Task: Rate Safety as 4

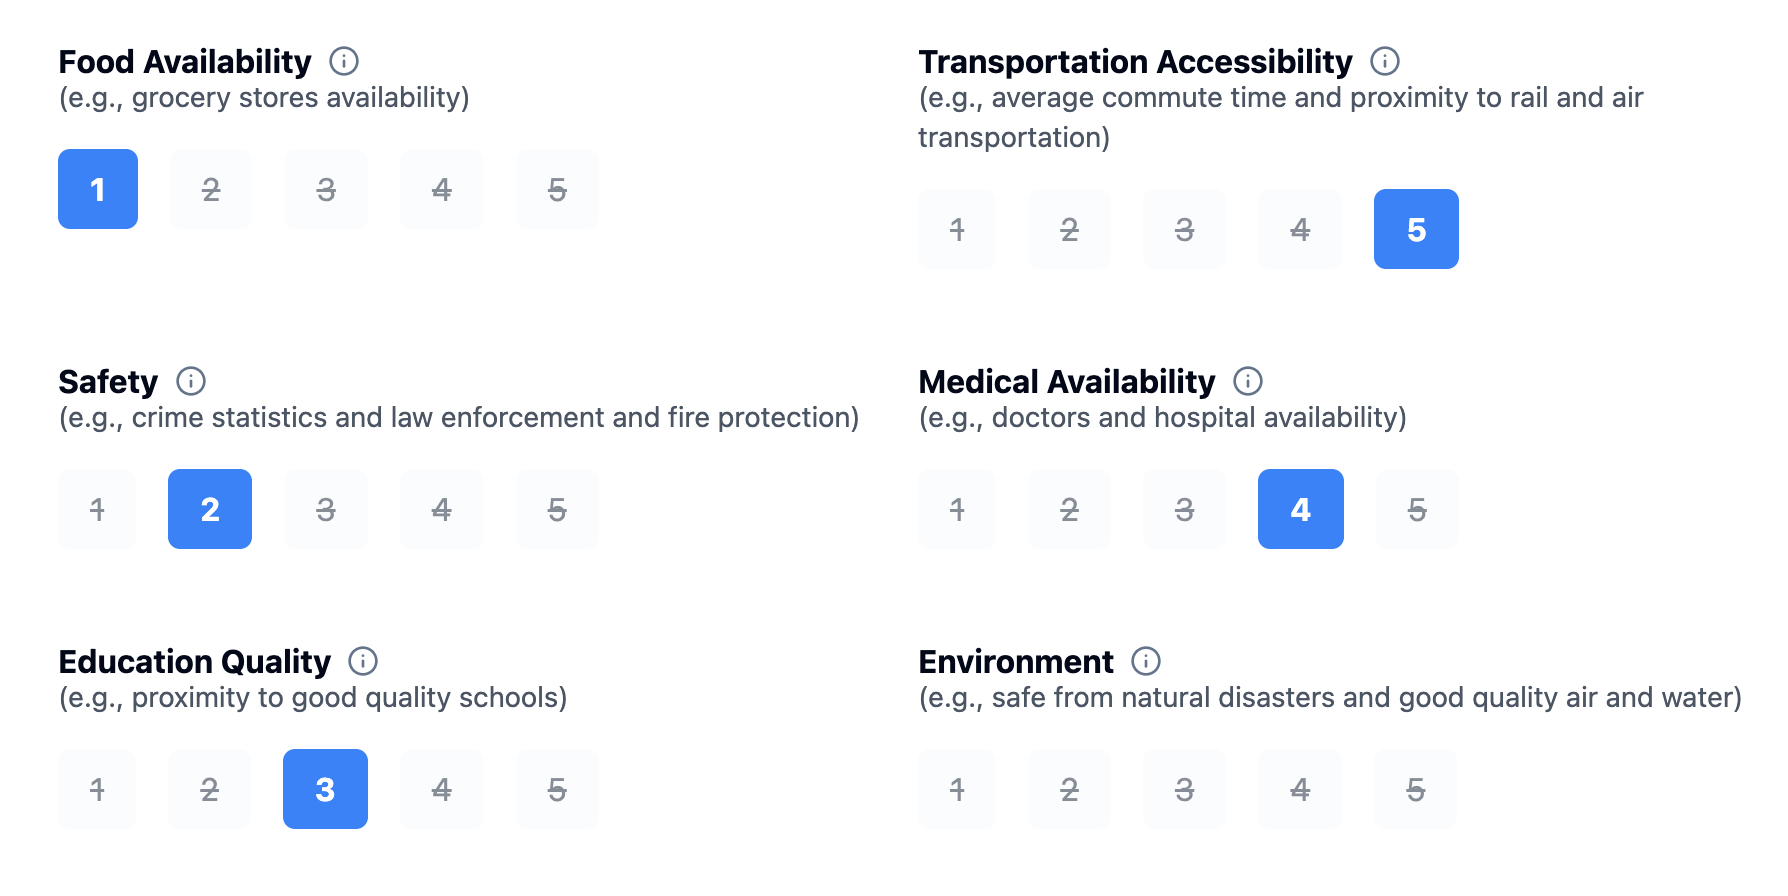Action: pyautogui.click(x=441, y=509)
